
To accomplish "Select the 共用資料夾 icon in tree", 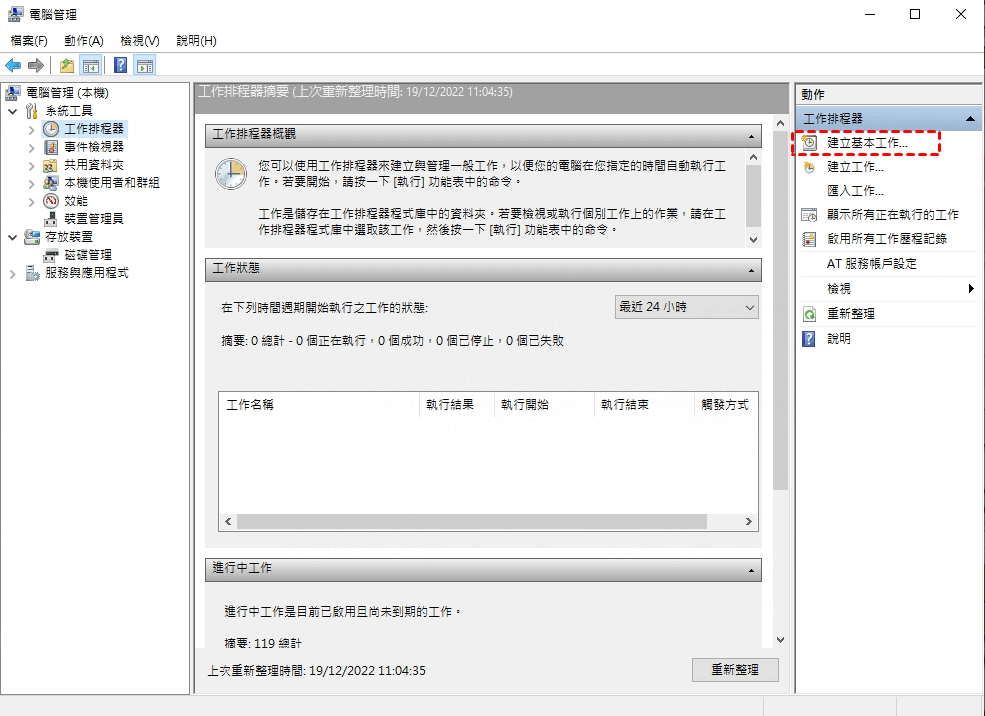I will coord(51,165).
